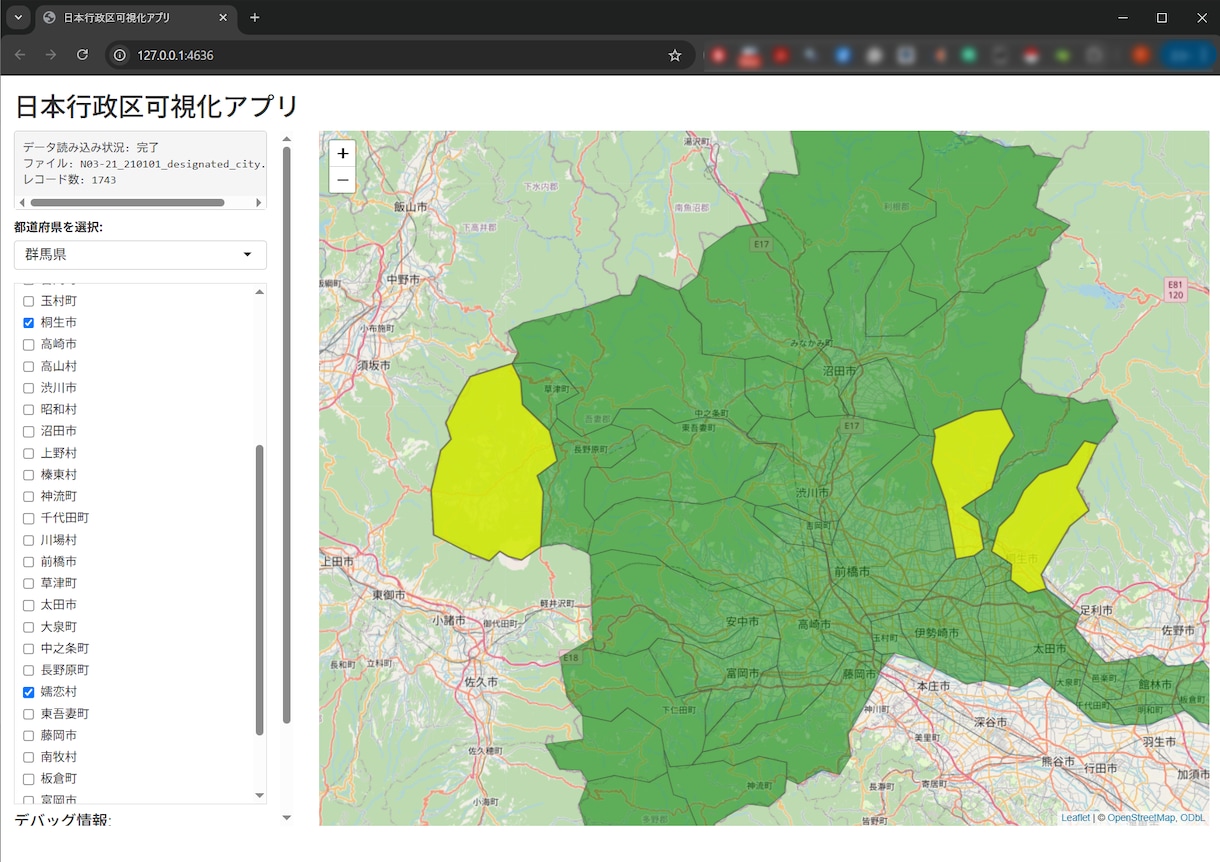1220x862 pixels.
Task: Click the 沼田市 label on the map
Action: pos(839,370)
